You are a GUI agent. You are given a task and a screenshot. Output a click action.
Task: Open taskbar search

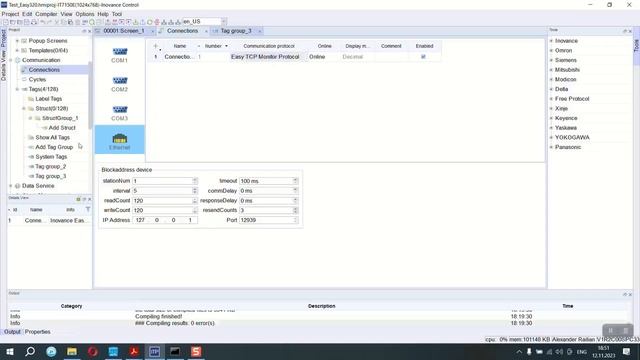coord(30,351)
